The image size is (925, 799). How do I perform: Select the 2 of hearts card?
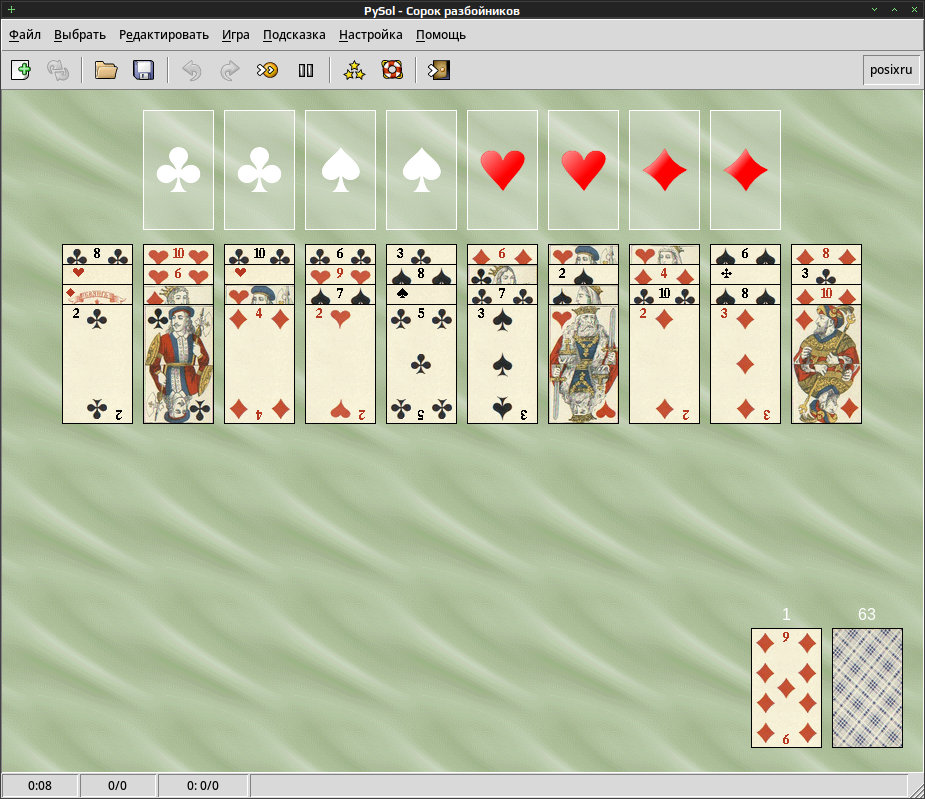340,364
